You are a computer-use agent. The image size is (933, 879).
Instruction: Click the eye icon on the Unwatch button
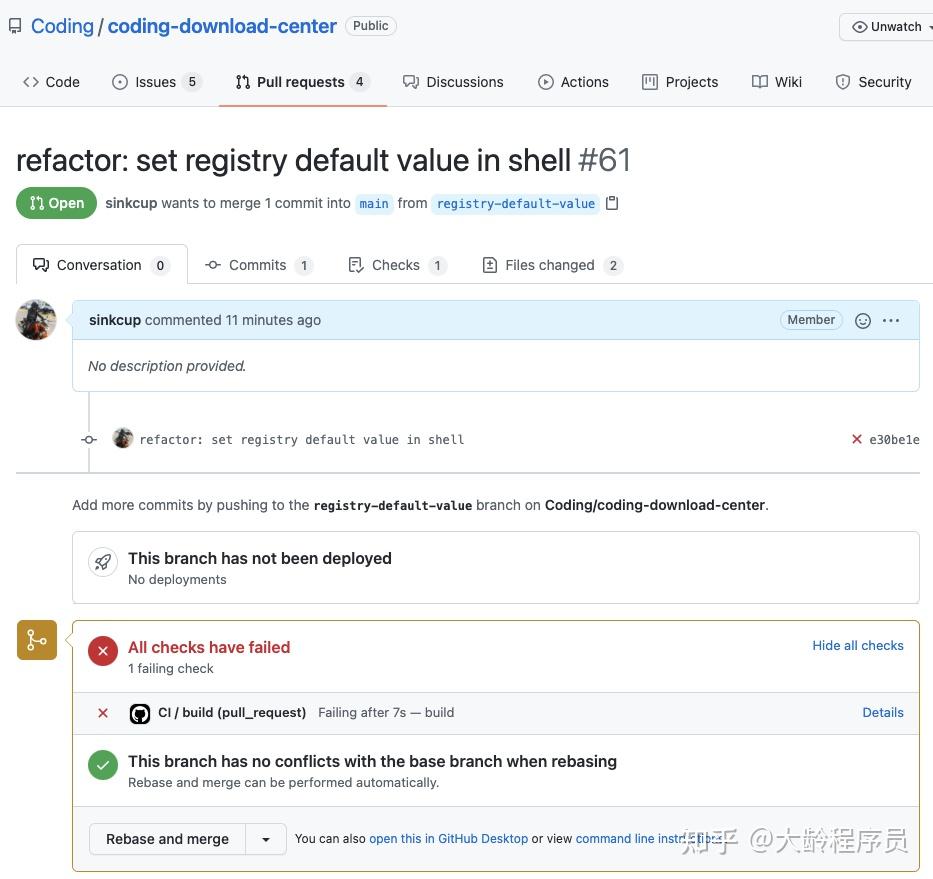point(860,27)
